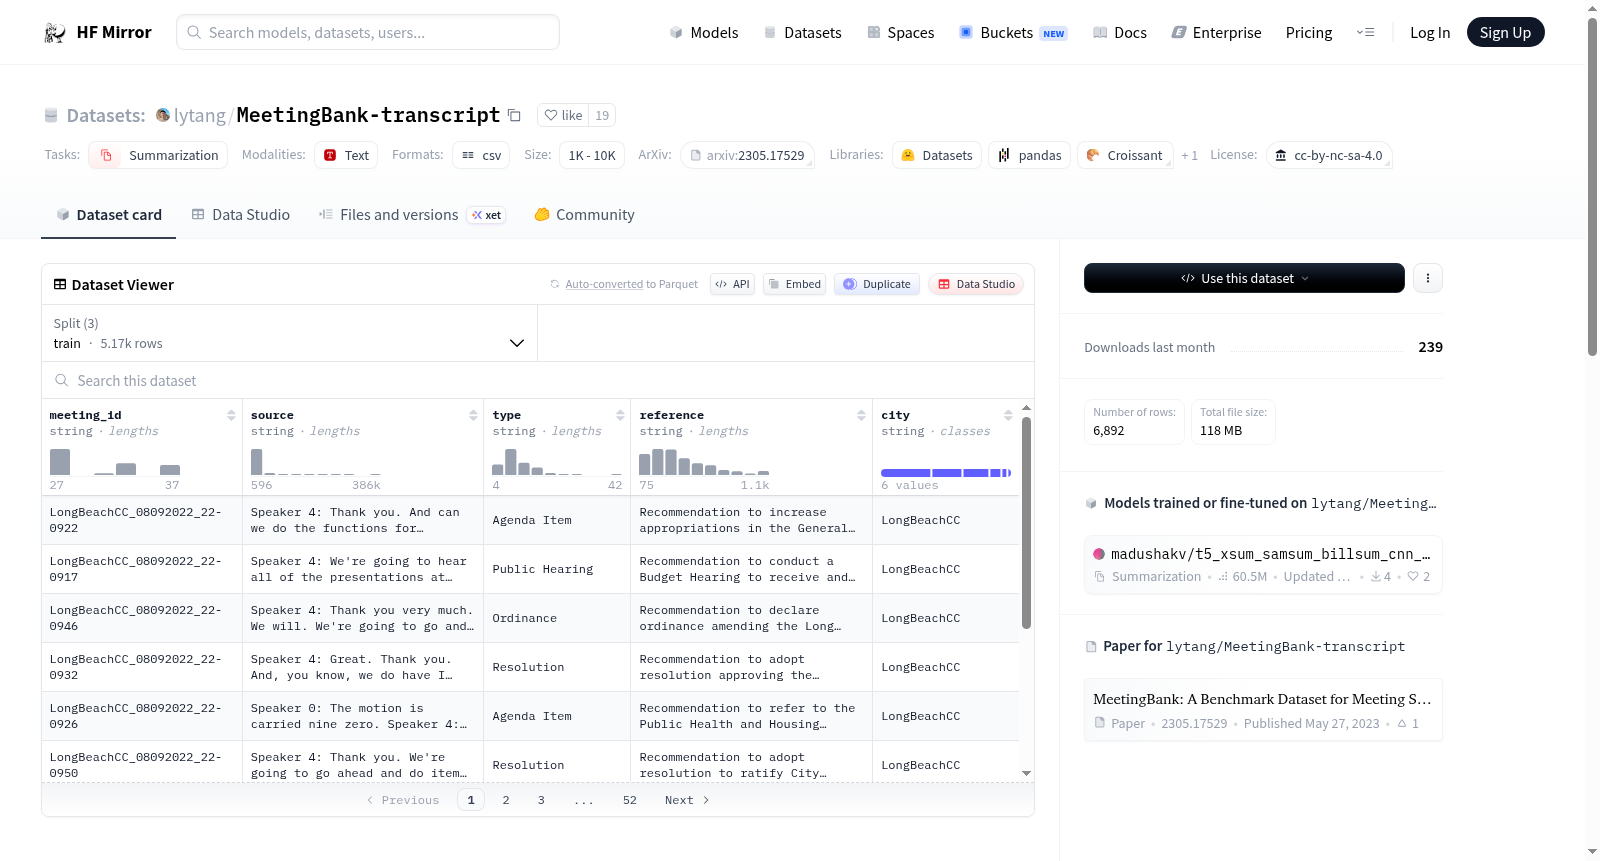Open the extra navigation menu icon beside Pricing

pos(1365,32)
